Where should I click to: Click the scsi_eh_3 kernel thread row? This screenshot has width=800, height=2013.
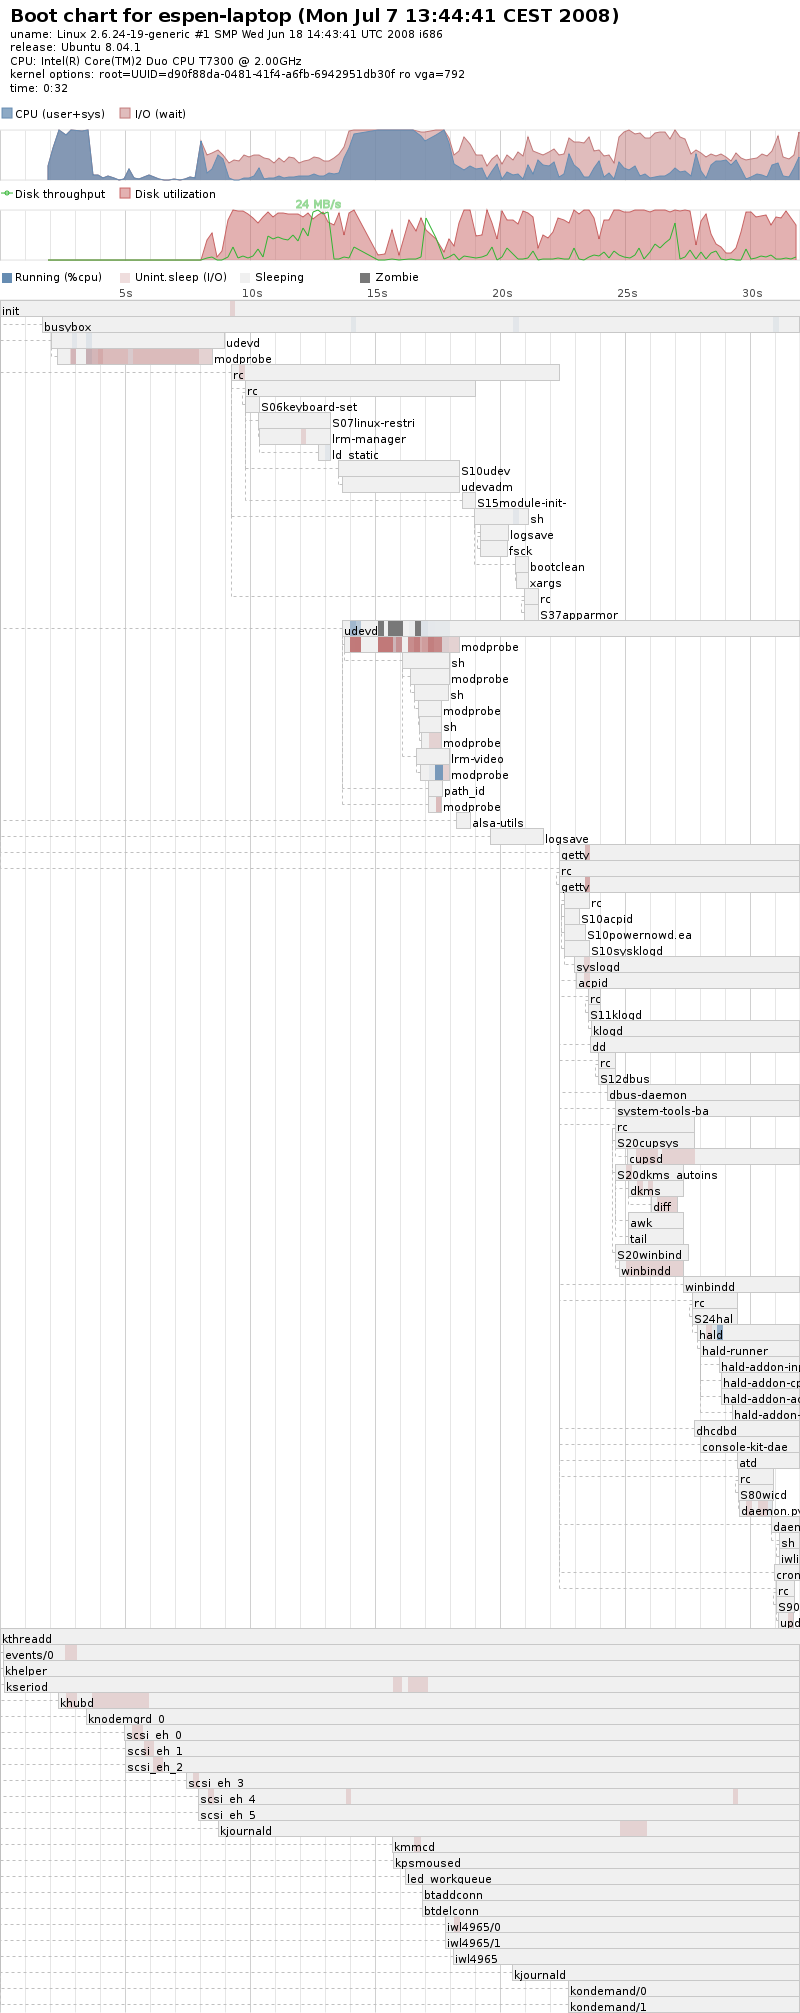click(x=493, y=1781)
